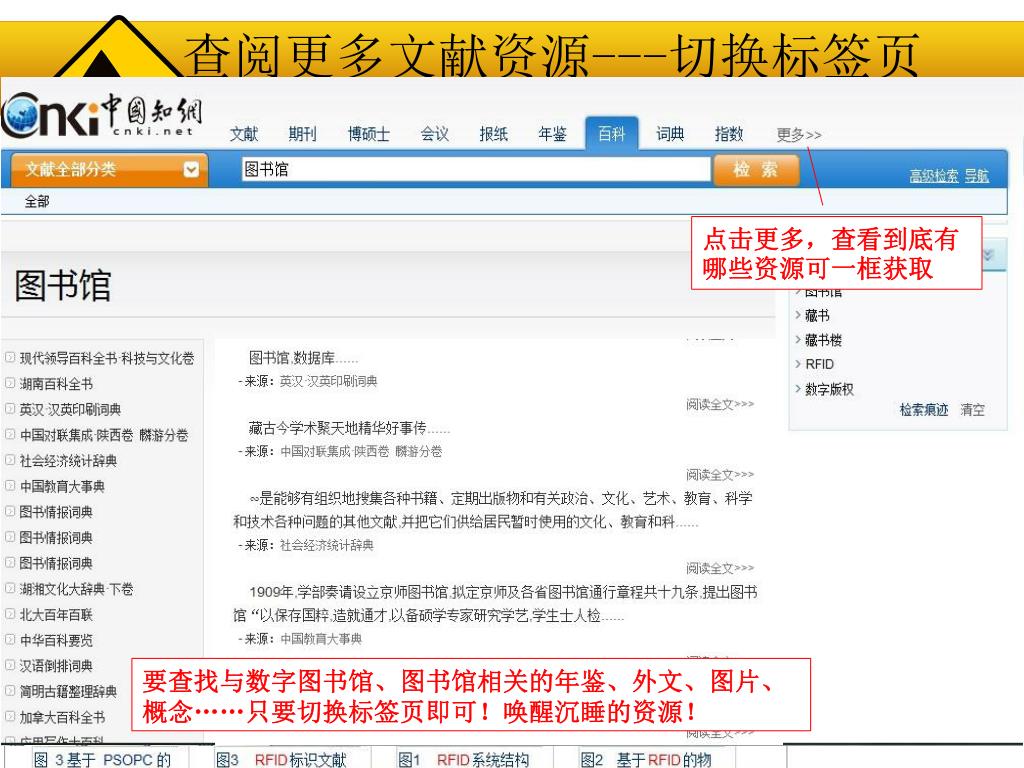Click the arrow icon next to 数字版权

click(798, 390)
